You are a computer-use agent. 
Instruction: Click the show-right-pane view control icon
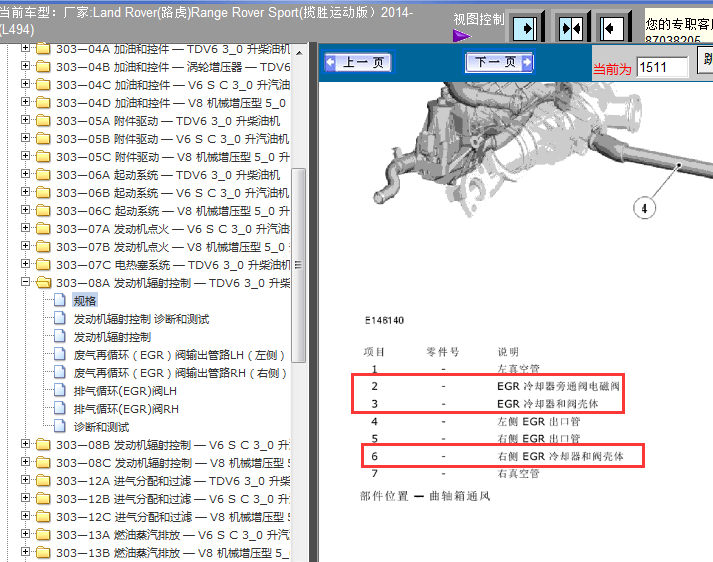526,28
